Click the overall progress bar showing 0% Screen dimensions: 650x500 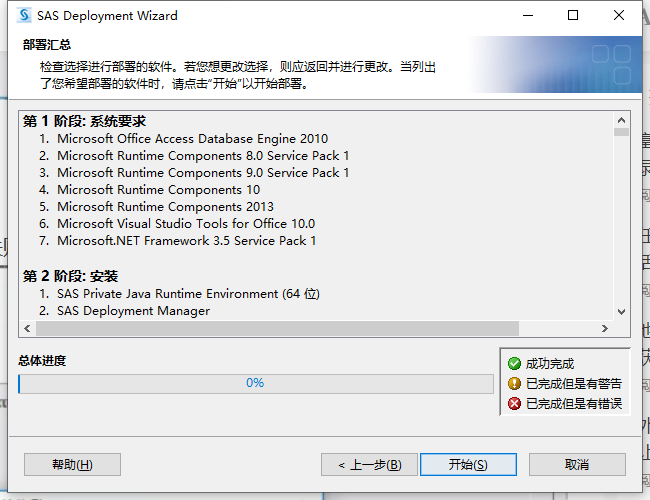pyautogui.click(x=256, y=383)
